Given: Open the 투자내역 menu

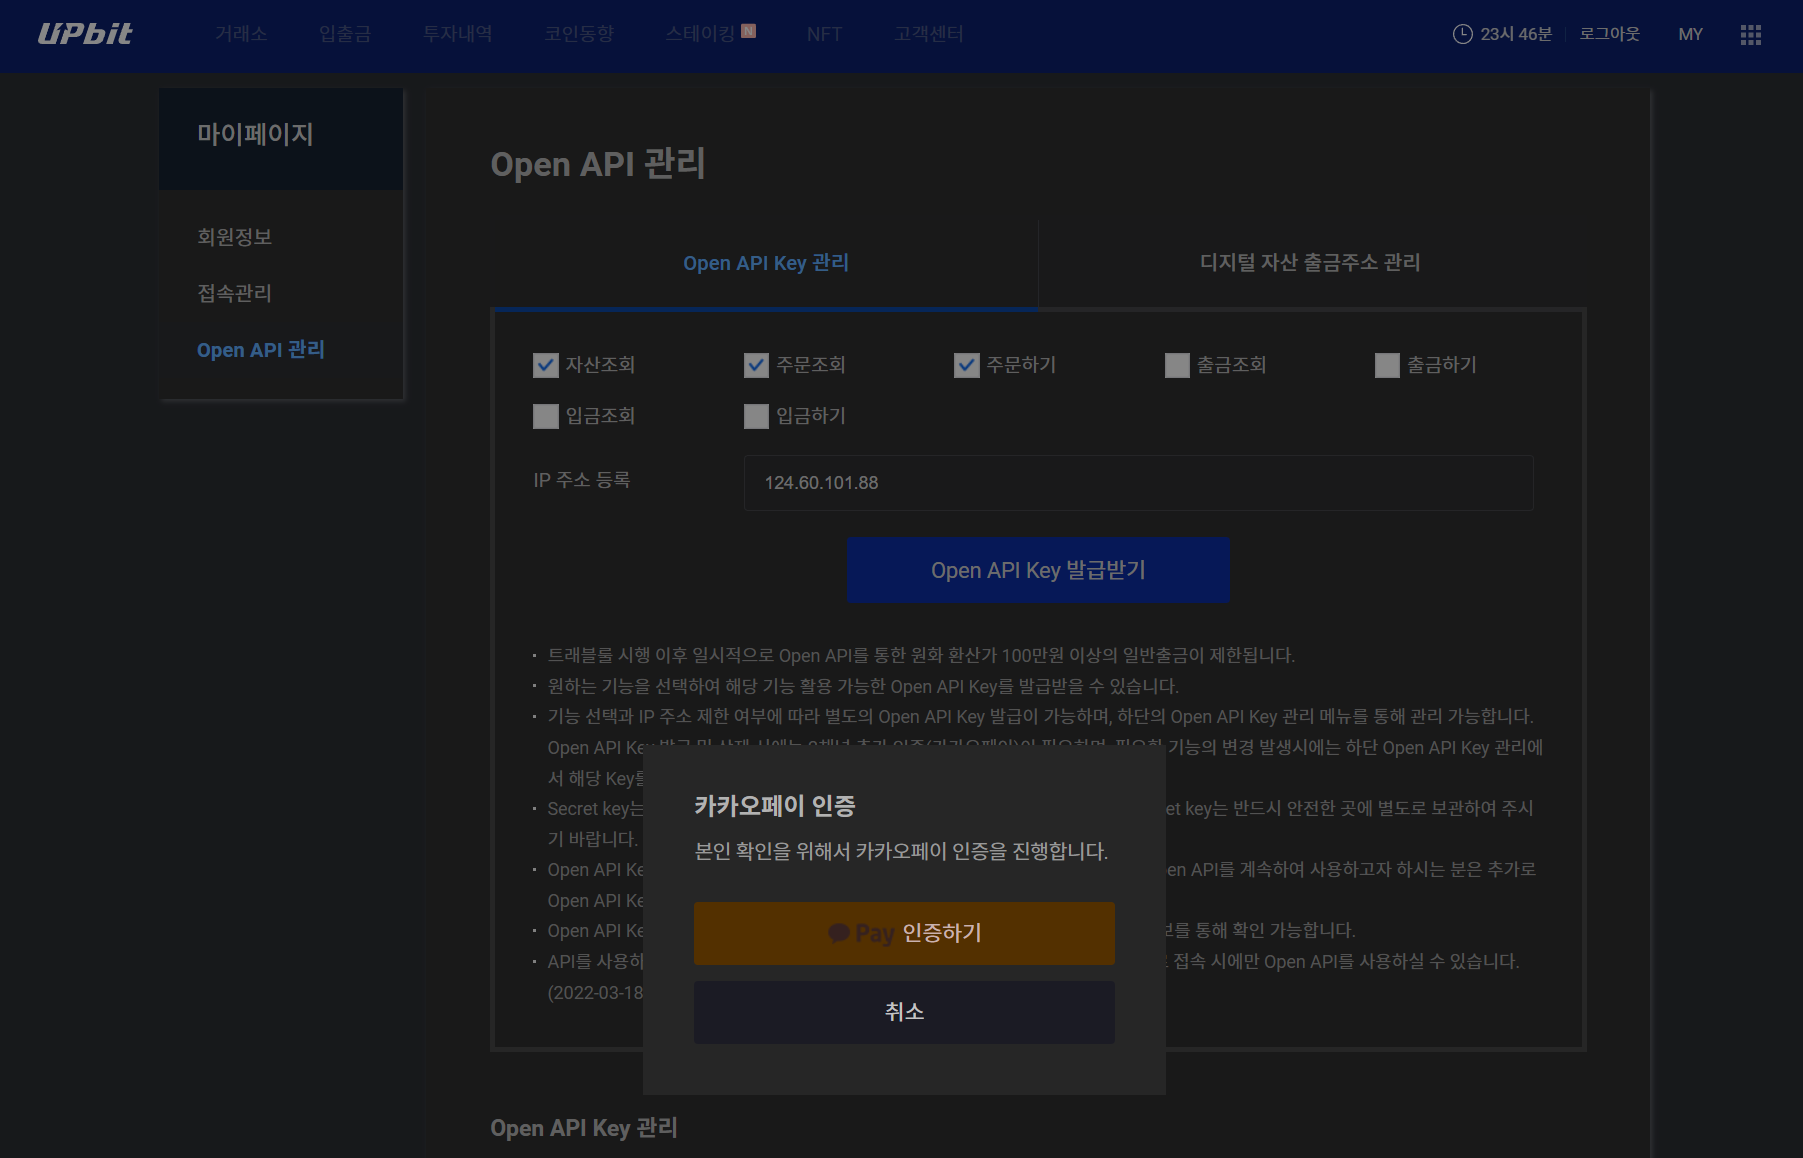Looking at the screenshot, I should click(458, 34).
